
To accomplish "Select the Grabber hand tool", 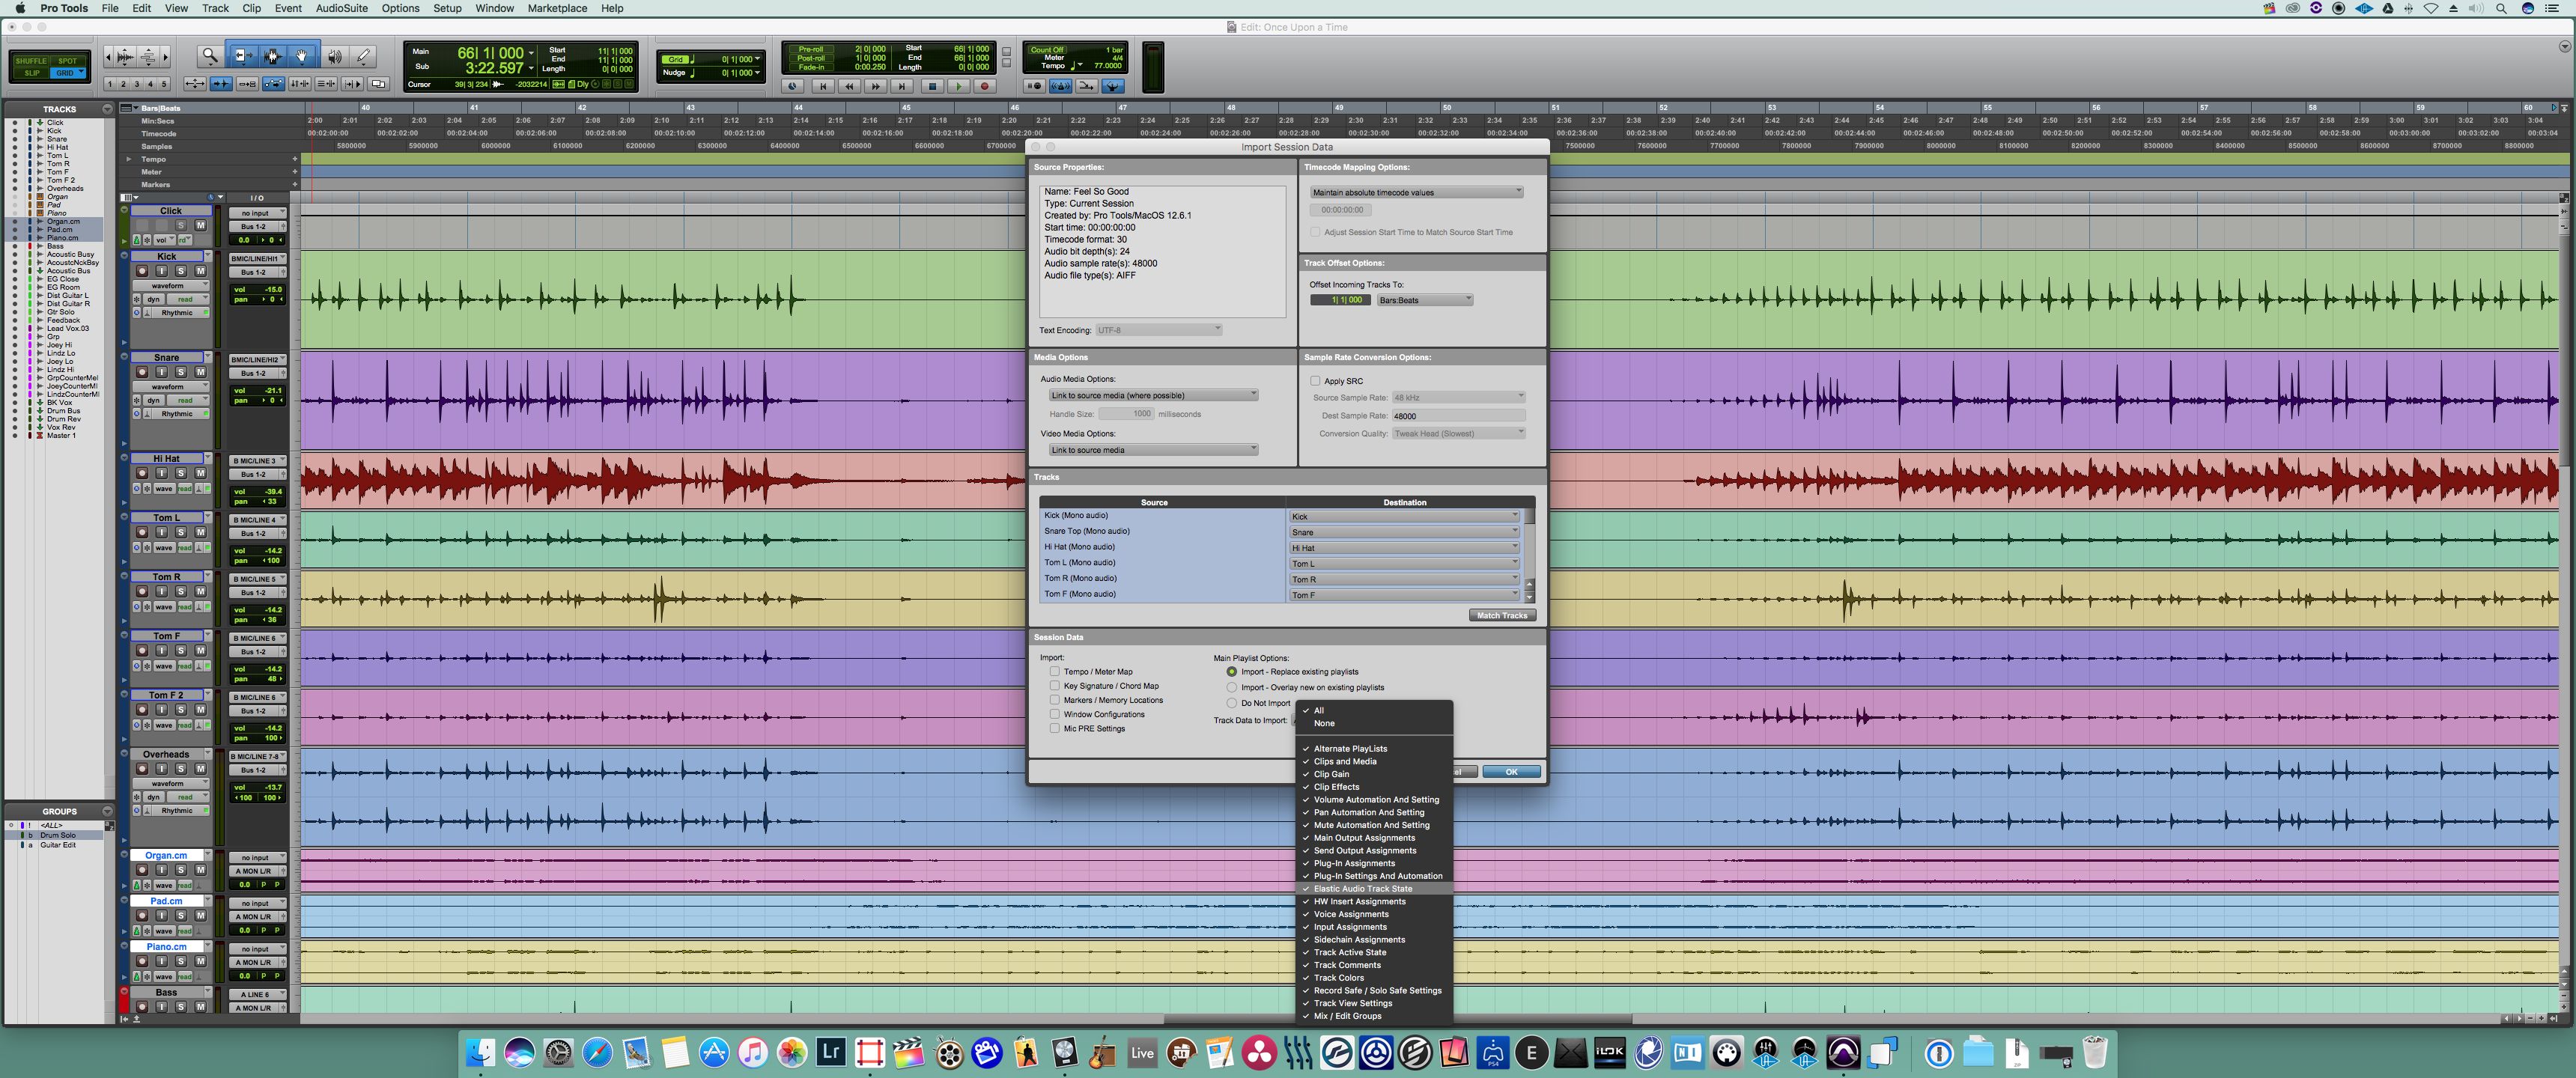I will [x=302, y=57].
